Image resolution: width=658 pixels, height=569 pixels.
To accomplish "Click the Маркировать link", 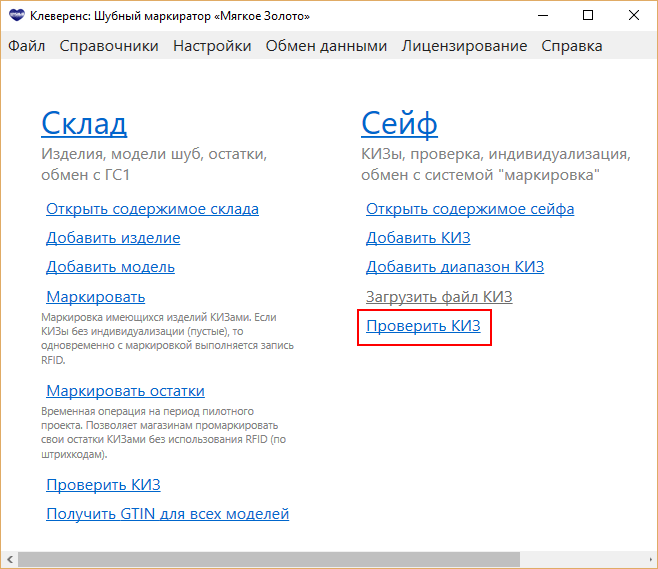I will (x=96, y=297).
